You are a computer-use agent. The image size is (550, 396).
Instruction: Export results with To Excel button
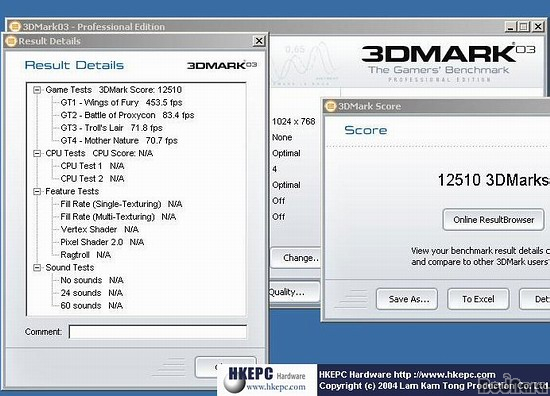point(478,299)
